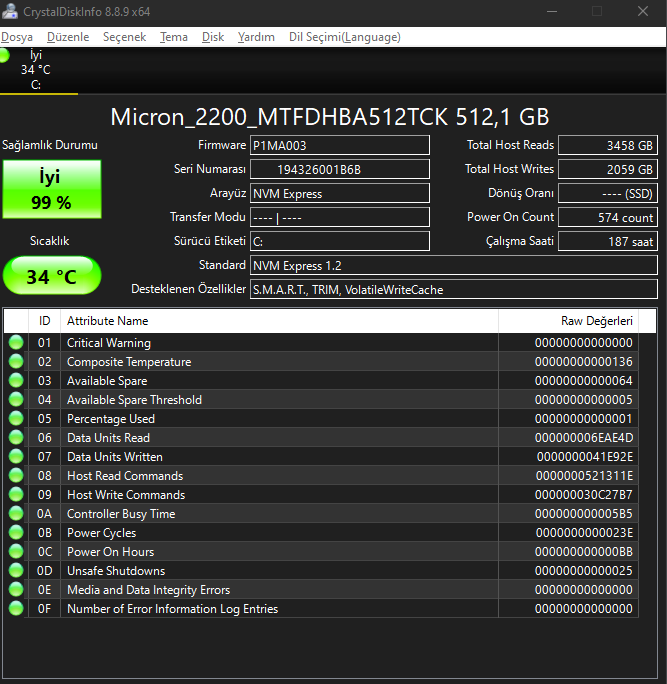Click status icon for Power Cycles row
This screenshot has width=667, height=684.
16,533
